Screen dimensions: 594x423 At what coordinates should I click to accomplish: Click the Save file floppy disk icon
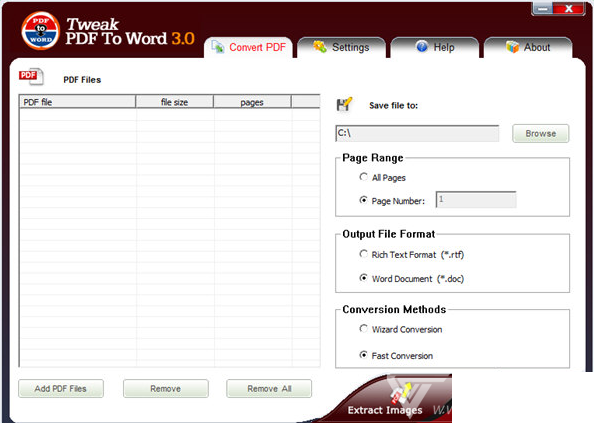344,104
